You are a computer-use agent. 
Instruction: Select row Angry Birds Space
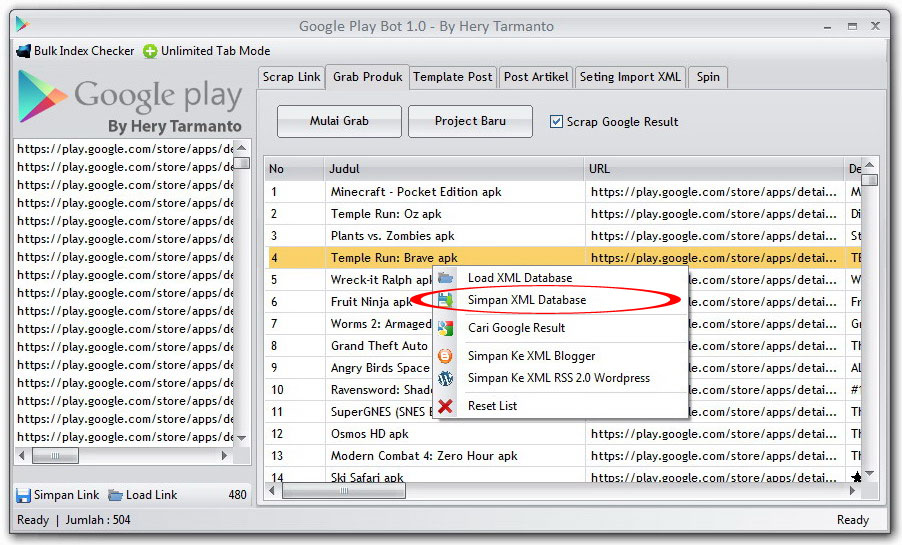pos(380,368)
